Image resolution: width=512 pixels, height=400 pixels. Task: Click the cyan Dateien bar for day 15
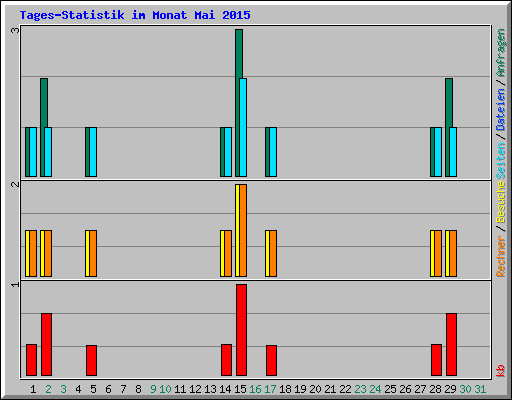[x=243, y=127]
